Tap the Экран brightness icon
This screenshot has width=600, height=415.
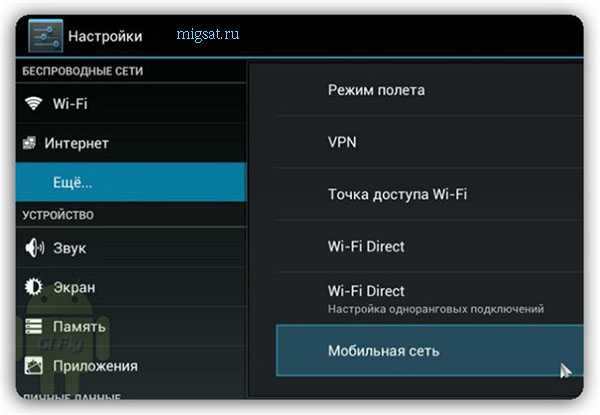pos(34,287)
